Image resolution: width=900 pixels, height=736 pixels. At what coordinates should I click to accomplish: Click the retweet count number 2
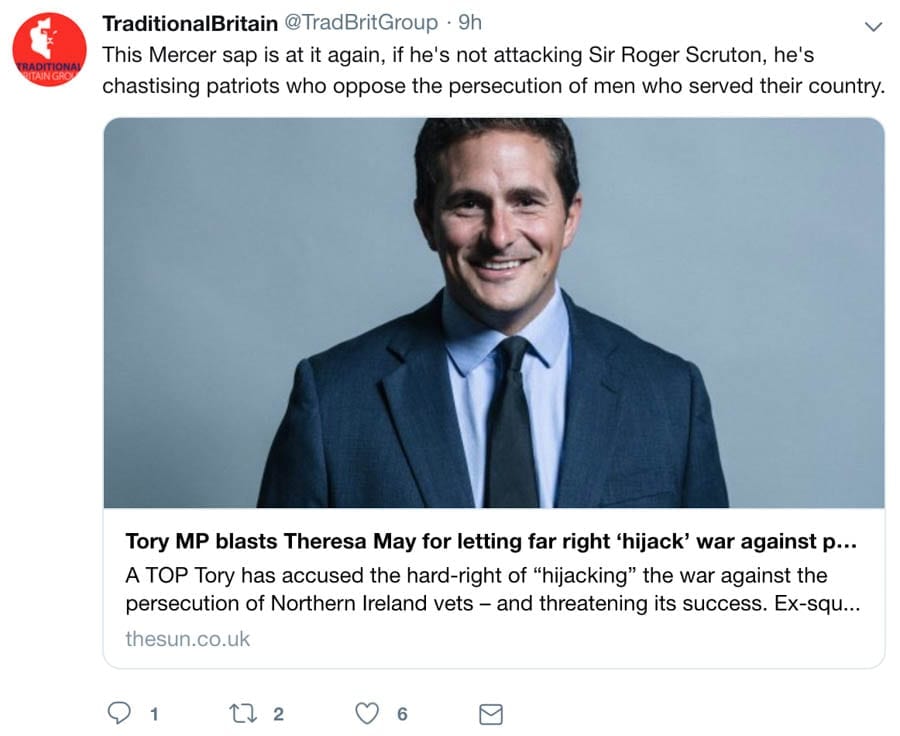[278, 714]
